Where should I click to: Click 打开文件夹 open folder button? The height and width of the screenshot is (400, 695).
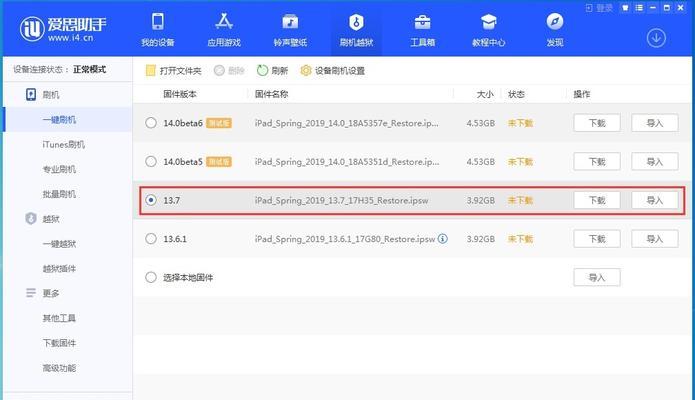pyautogui.click(x=173, y=71)
